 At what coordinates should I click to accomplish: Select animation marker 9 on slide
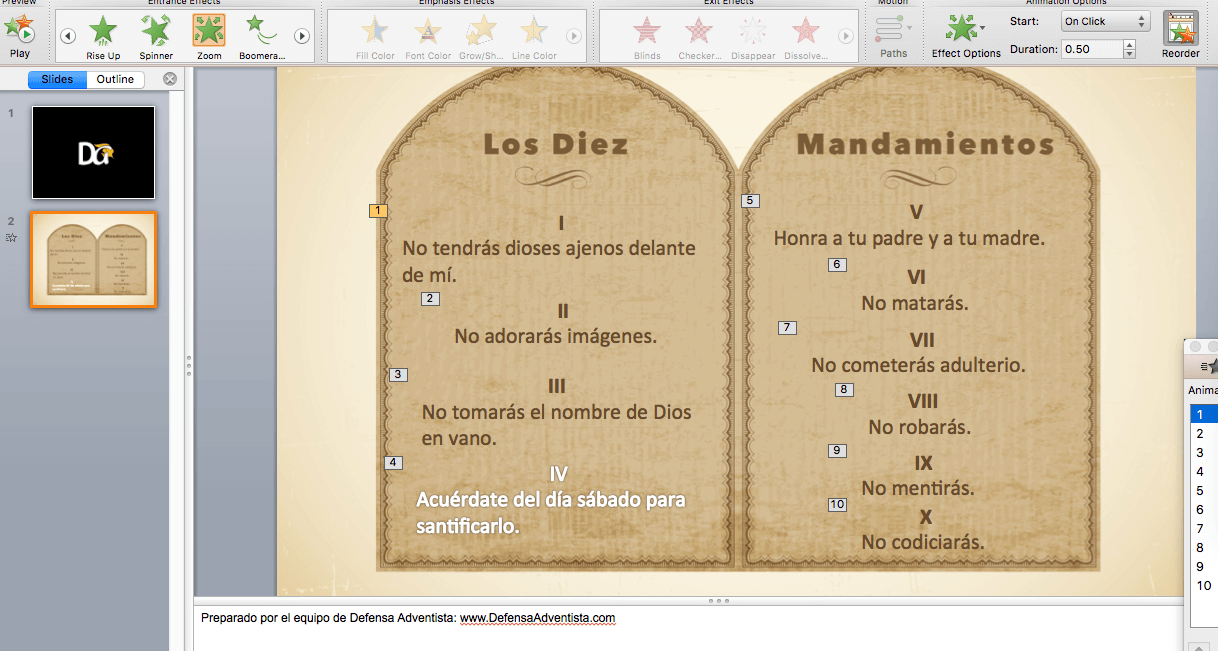tap(837, 451)
